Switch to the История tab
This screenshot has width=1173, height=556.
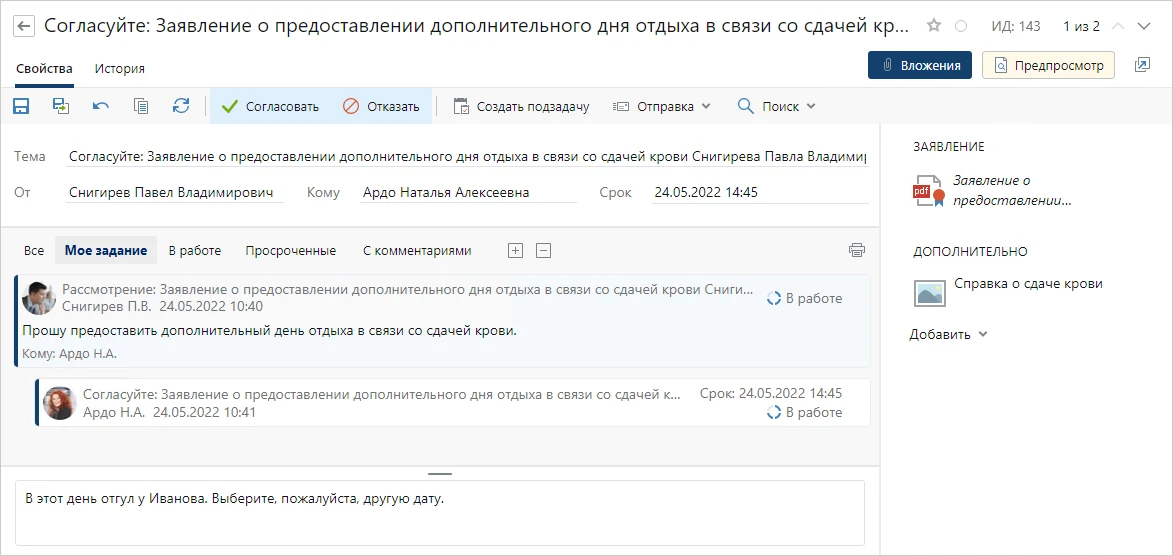[120, 69]
